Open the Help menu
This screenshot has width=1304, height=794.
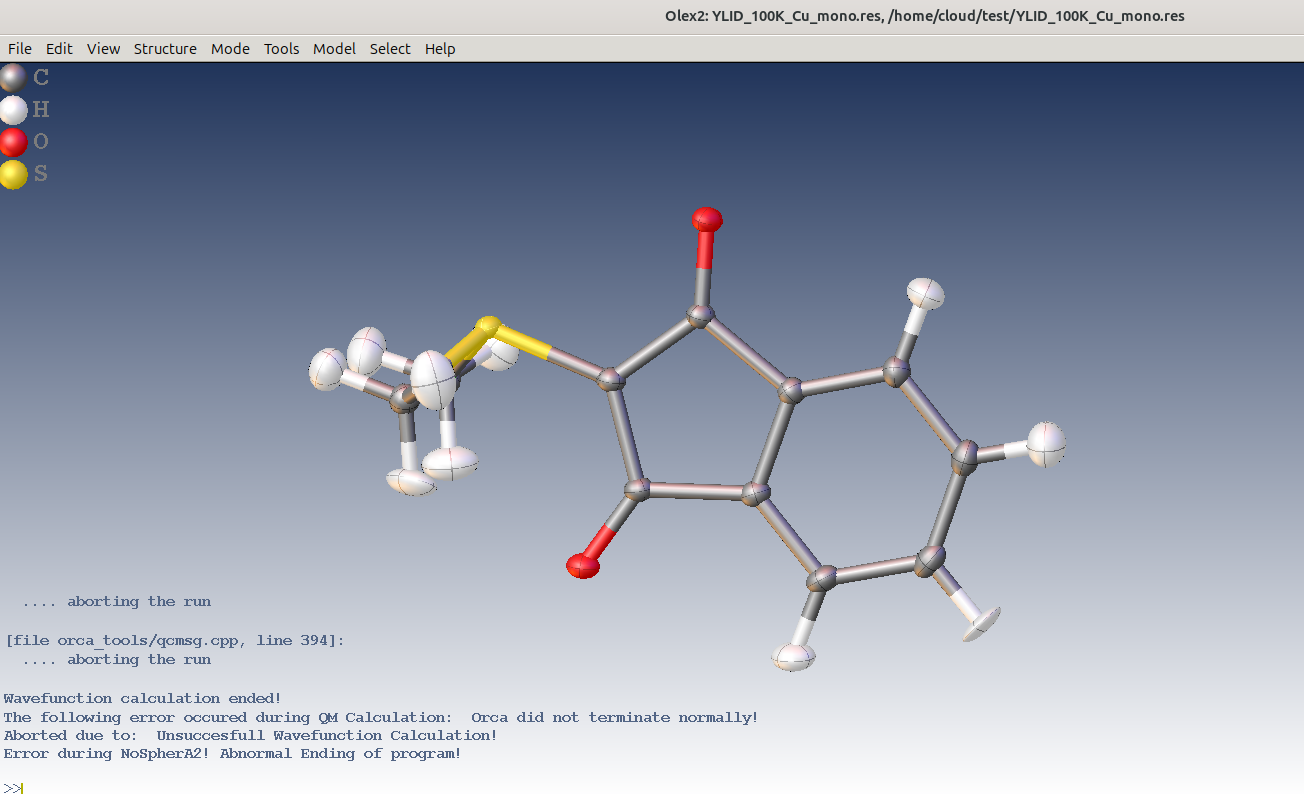440,49
